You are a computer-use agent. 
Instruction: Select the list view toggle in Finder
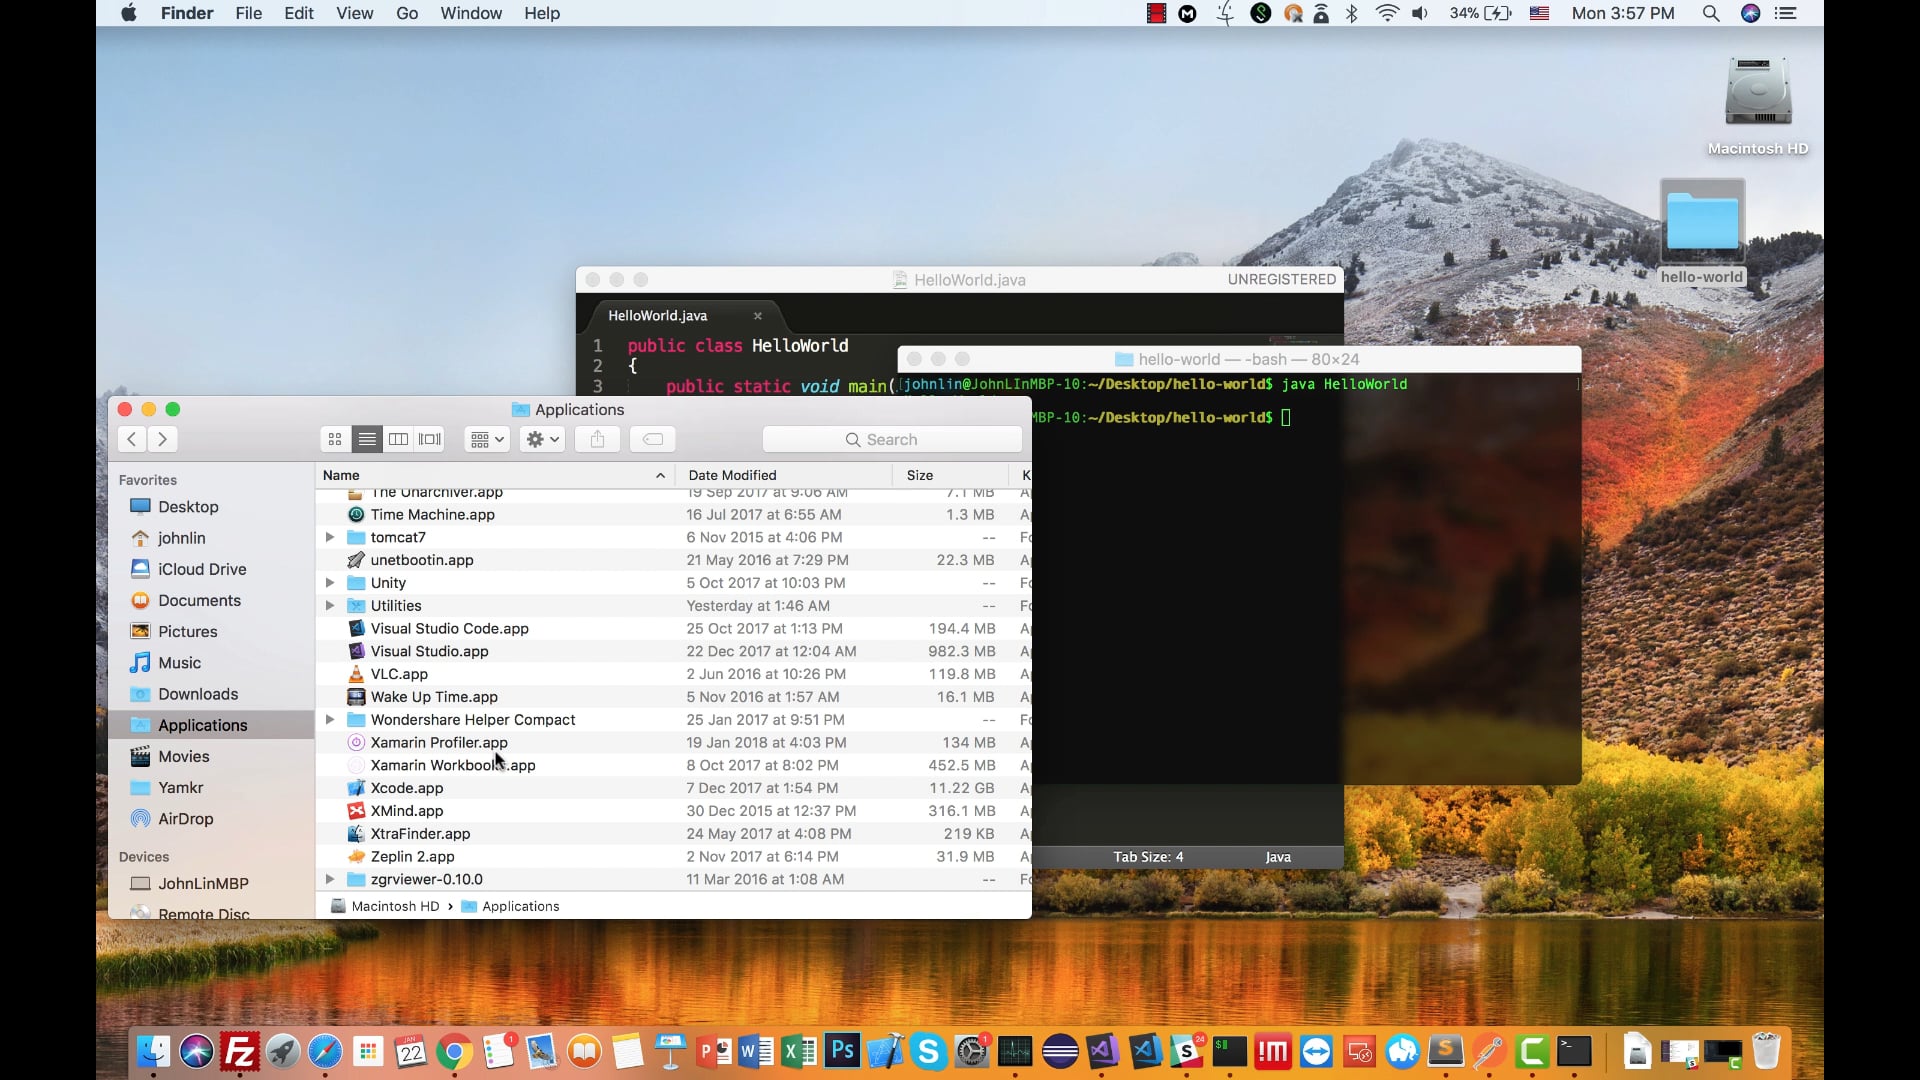tap(367, 439)
